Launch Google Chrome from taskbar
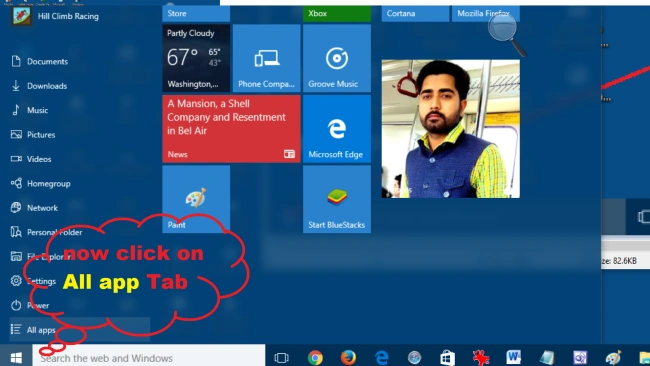650x366 pixels. [315, 357]
